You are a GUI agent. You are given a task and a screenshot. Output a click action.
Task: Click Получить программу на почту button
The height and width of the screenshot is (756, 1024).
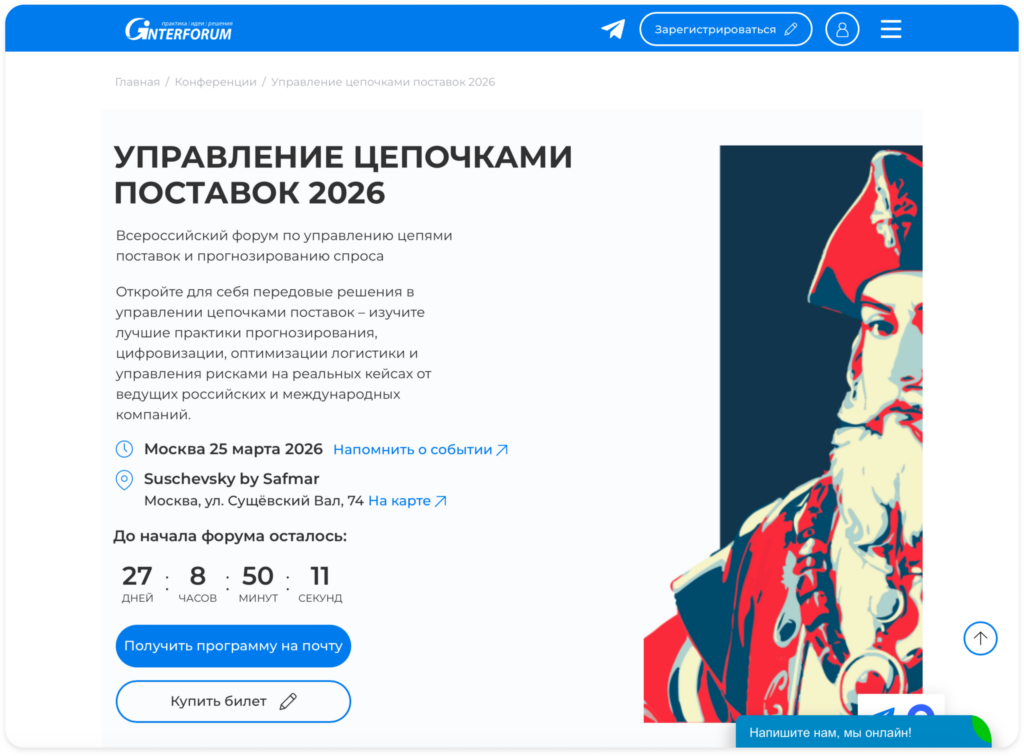[233, 646]
